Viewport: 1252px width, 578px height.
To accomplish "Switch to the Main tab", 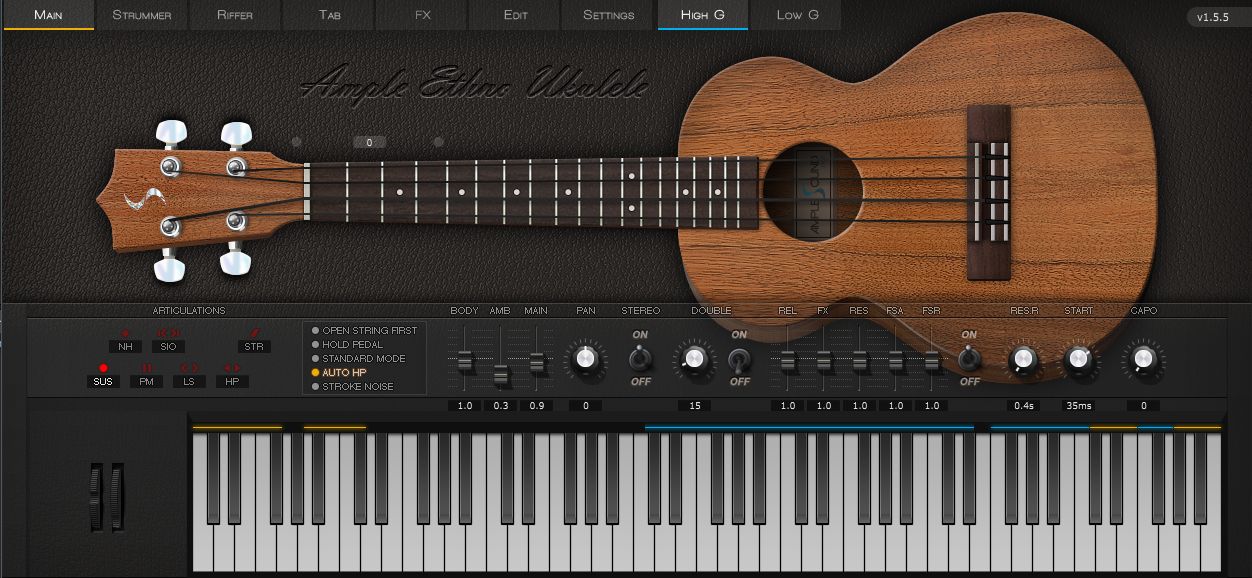I will point(48,15).
